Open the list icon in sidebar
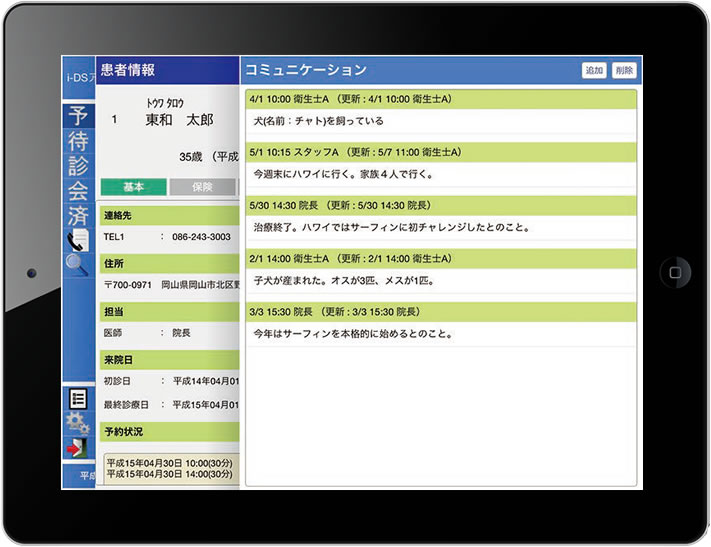This screenshot has width=711, height=547. [78, 398]
